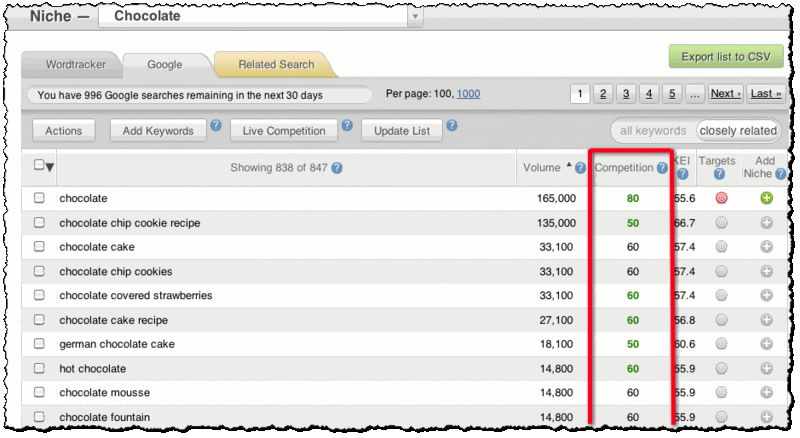Image resolution: width=800 pixels, height=438 pixels.
Task: Go to page 4
Action: click(x=648, y=93)
